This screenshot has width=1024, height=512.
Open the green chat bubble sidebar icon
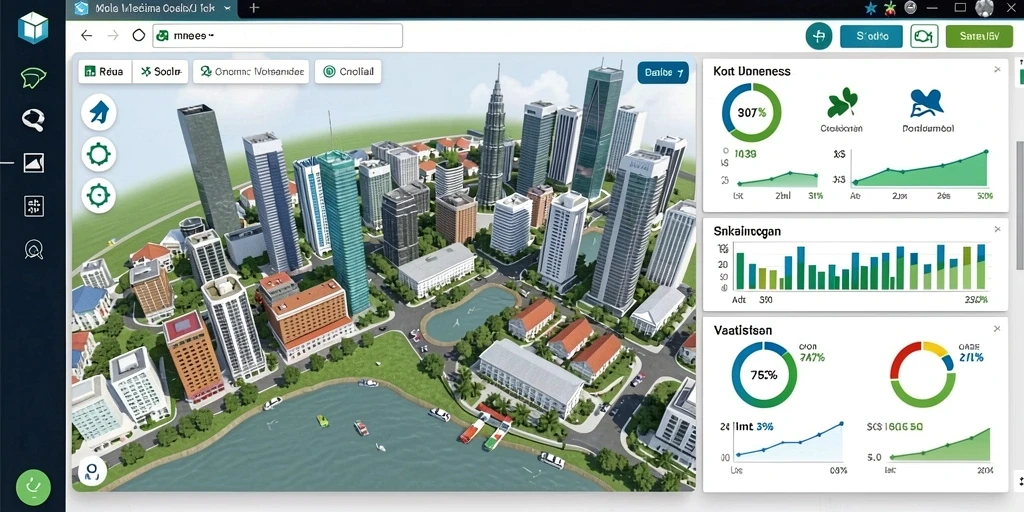[33, 78]
